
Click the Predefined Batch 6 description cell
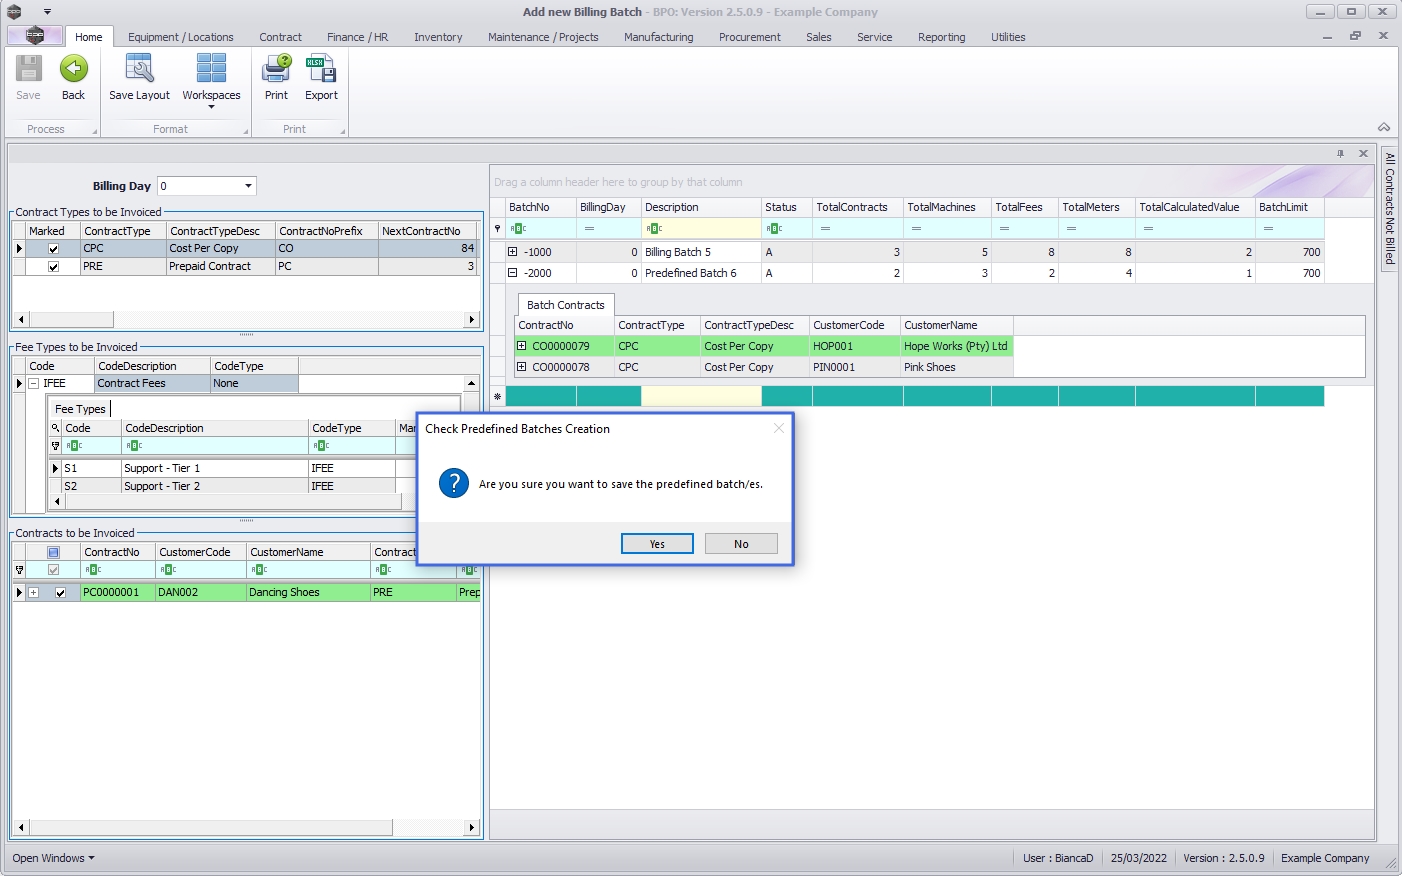701,272
